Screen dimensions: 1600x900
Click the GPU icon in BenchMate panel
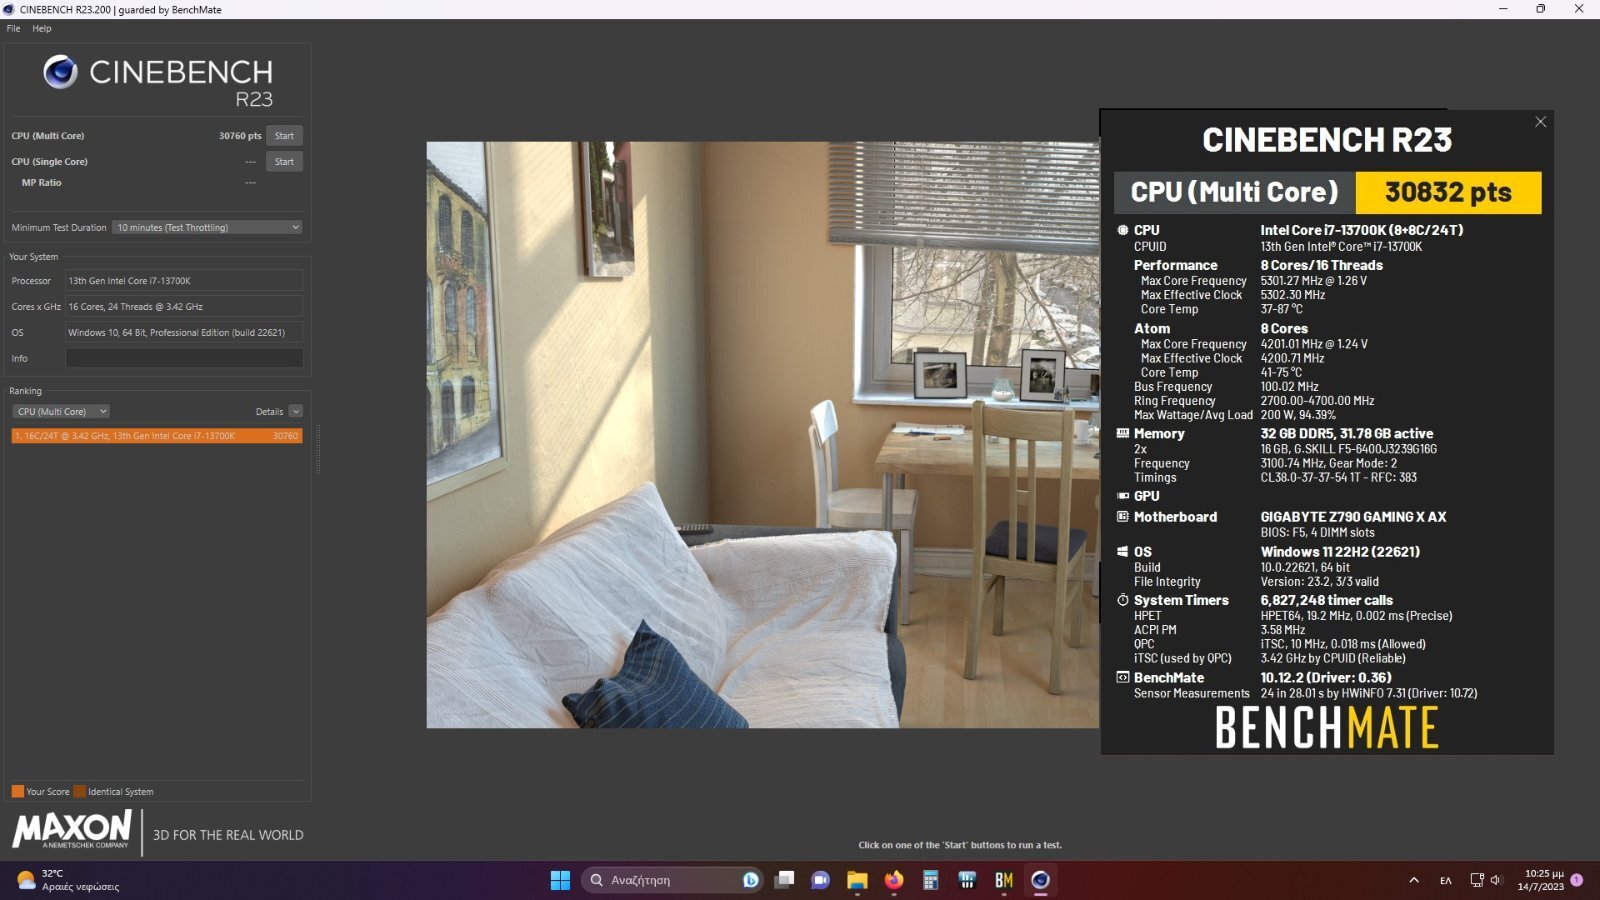[x=1123, y=496]
